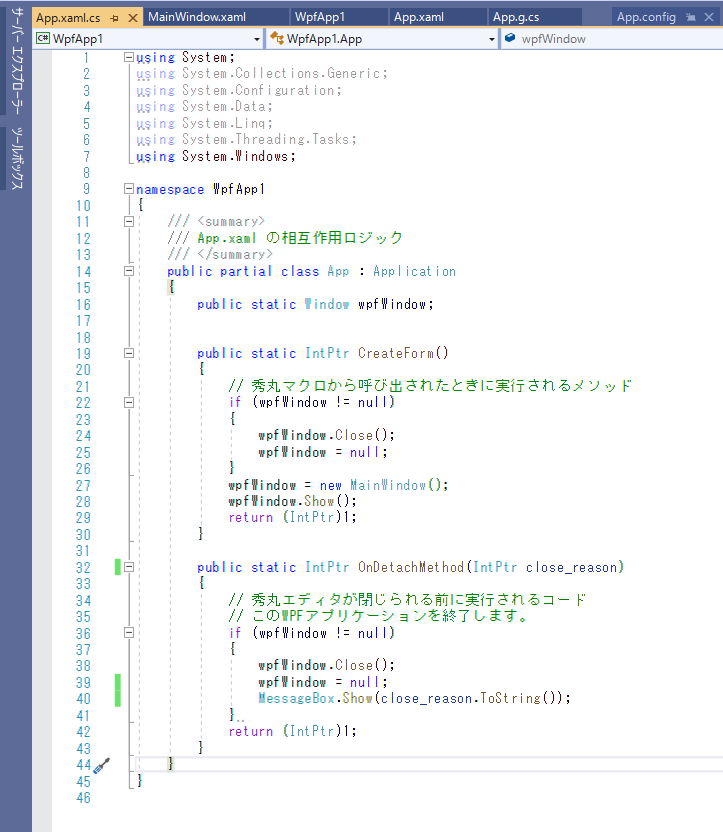723x832 pixels.
Task: Close the App.xaml.cs tab
Action: click(133, 17)
